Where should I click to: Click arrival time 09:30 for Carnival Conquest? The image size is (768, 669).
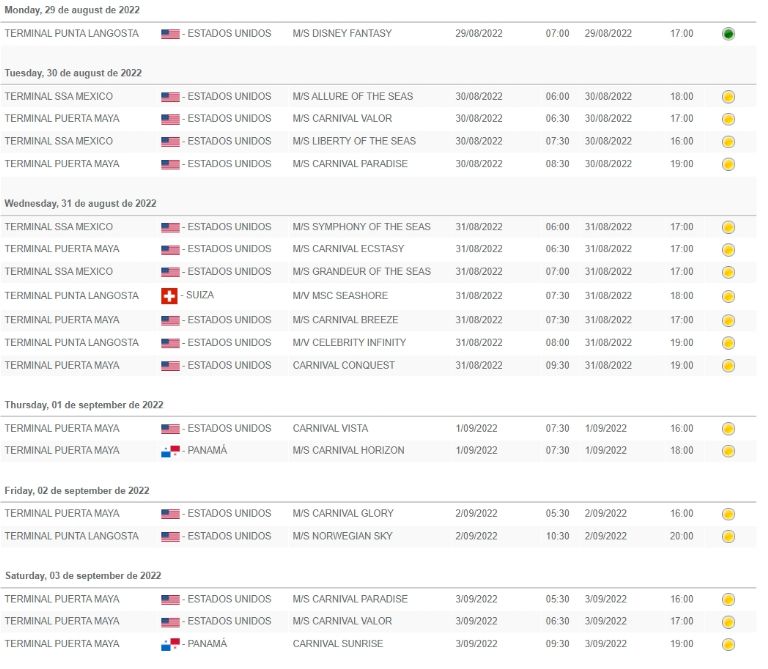pos(557,365)
